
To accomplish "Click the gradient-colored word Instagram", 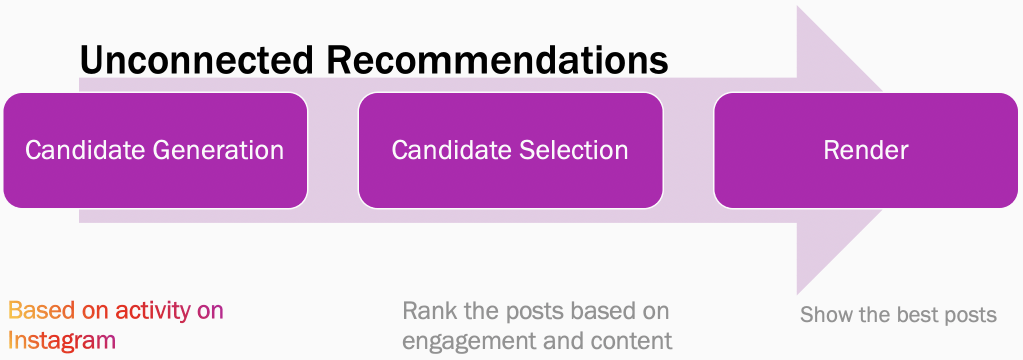I will point(62,340).
